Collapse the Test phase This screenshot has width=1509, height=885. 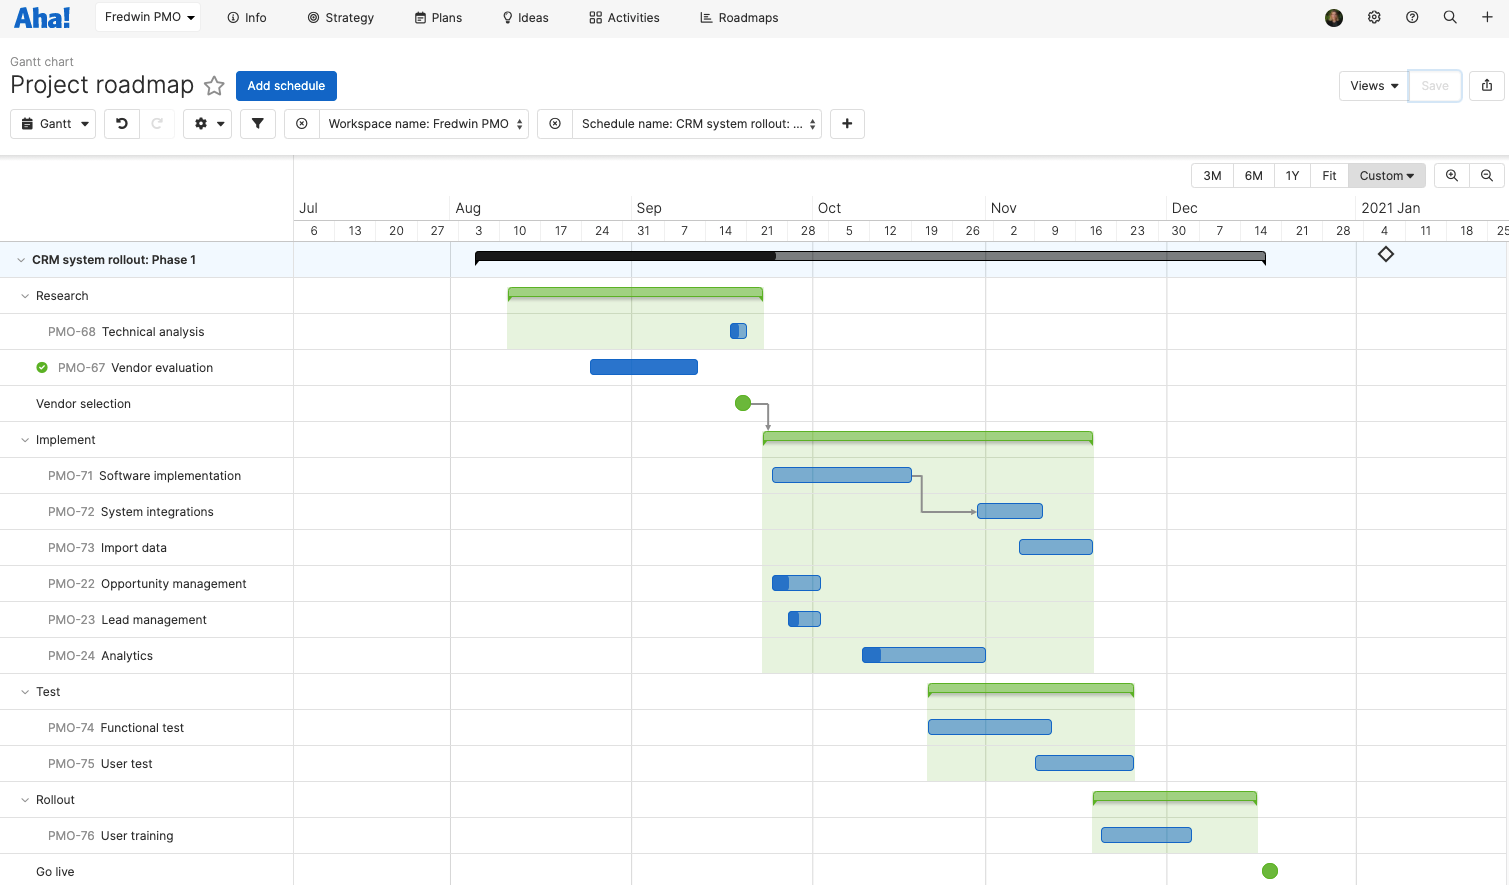click(x=25, y=692)
